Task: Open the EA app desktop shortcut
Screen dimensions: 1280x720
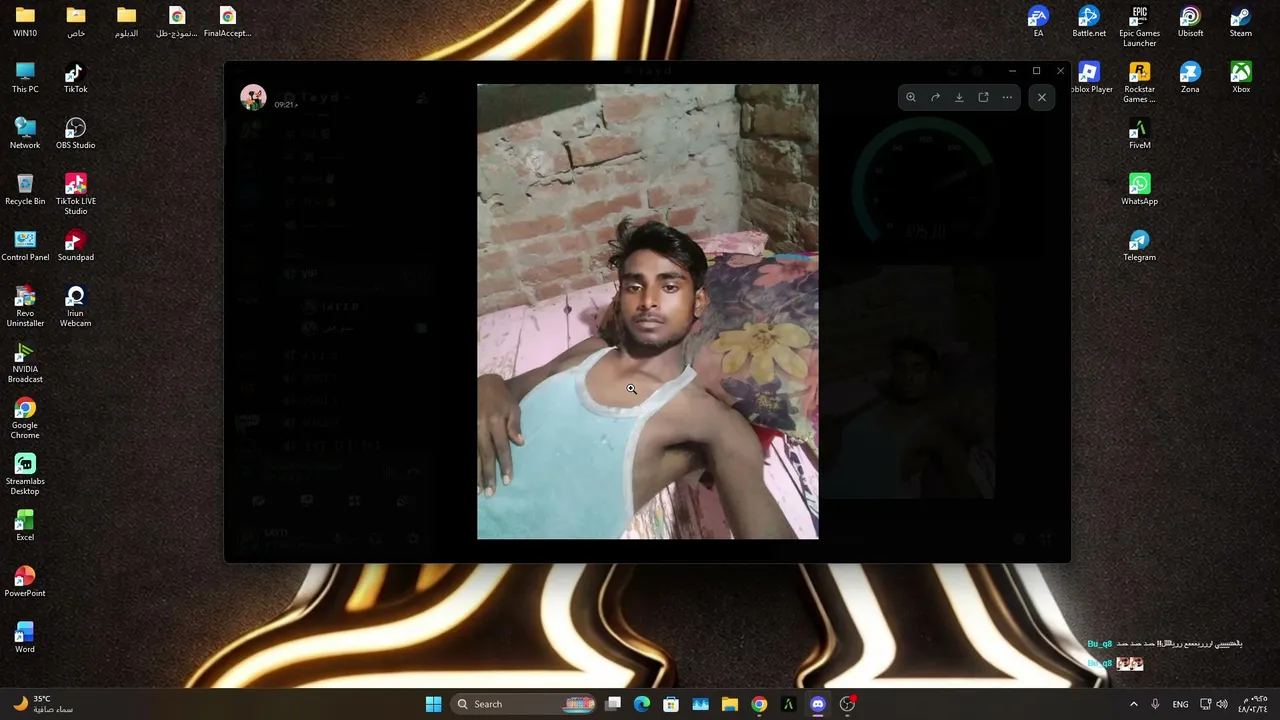Action: point(1038,22)
